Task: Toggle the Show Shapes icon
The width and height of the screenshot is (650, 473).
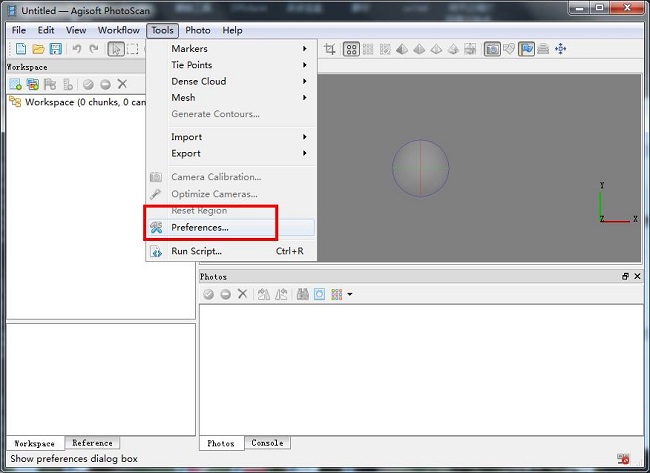Action: pos(509,49)
